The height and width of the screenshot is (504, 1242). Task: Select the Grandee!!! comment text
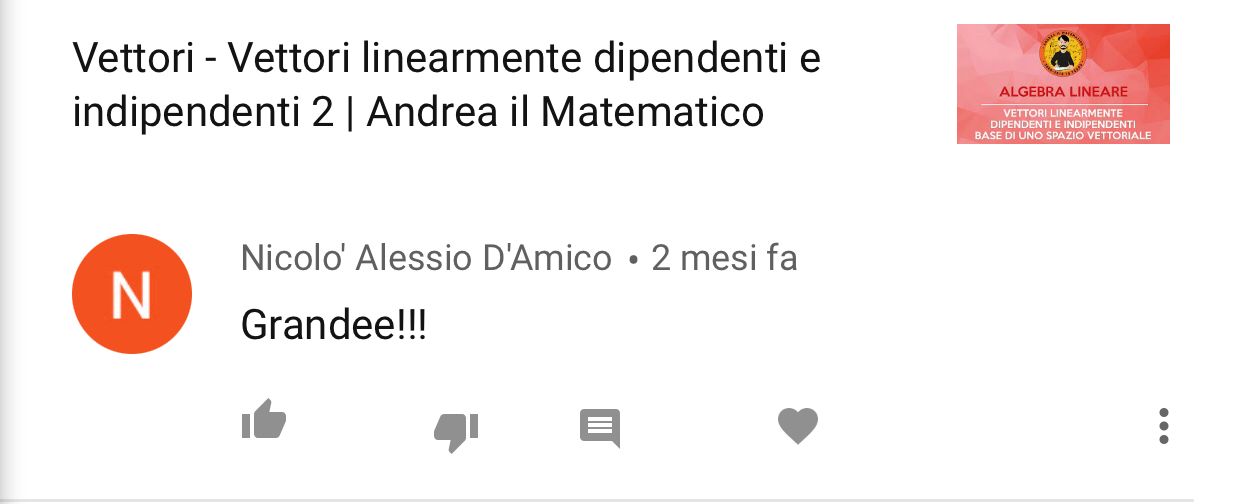[x=334, y=325]
